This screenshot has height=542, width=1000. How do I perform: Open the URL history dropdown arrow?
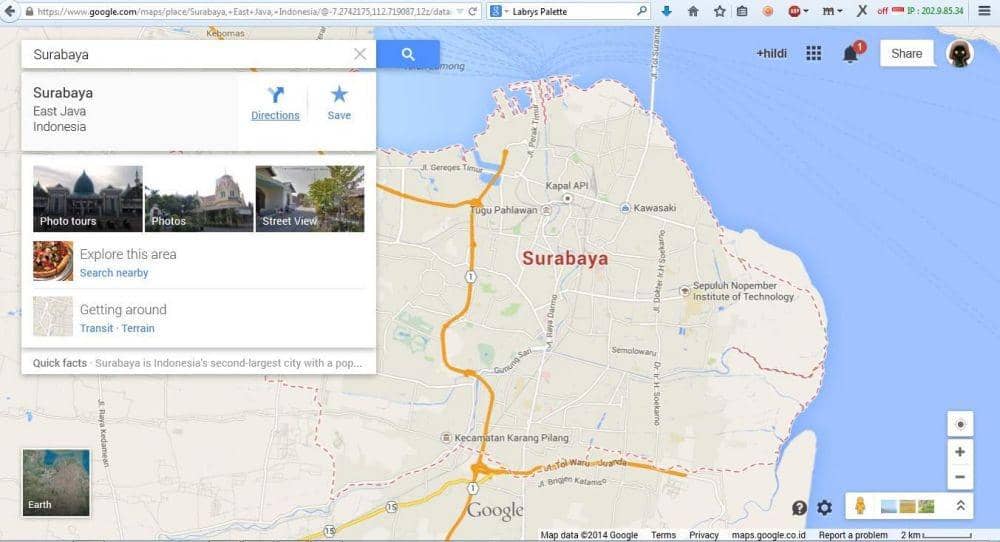click(x=459, y=11)
